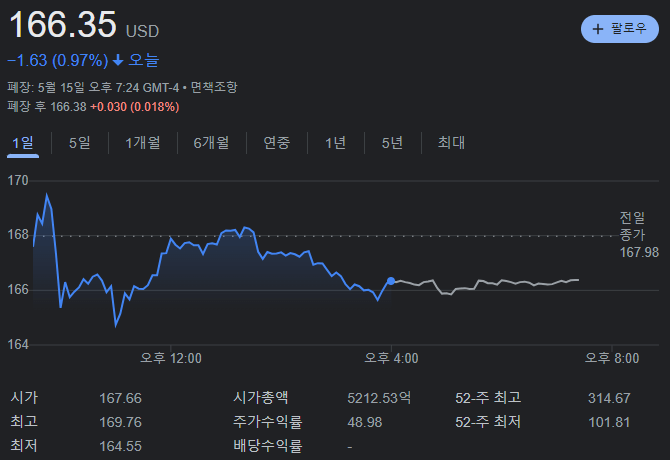Show the 5년 chart range
Screen dimensions: 670x460
click(x=392, y=143)
